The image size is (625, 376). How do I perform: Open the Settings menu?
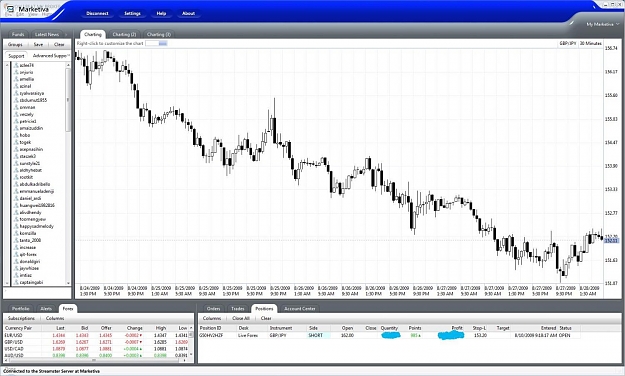(x=132, y=14)
